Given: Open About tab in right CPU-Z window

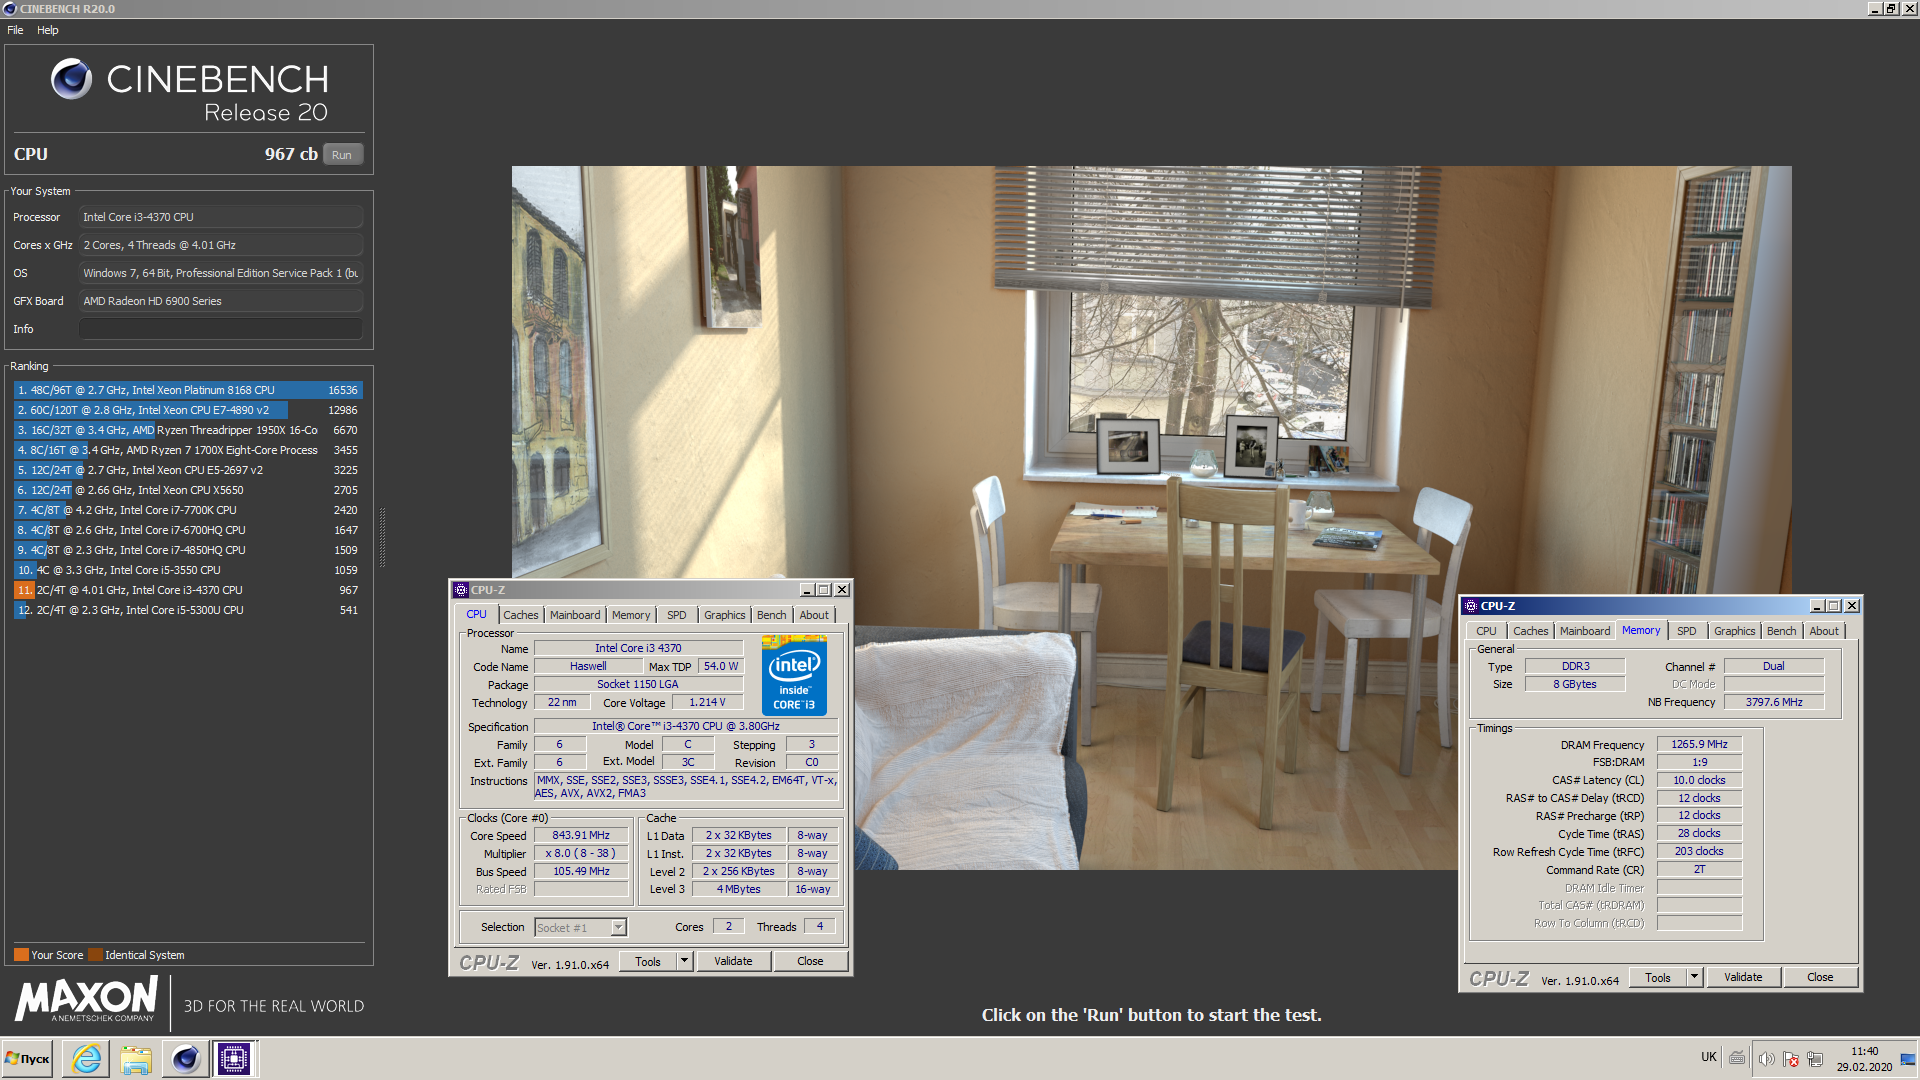Looking at the screenshot, I should click(x=1824, y=631).
